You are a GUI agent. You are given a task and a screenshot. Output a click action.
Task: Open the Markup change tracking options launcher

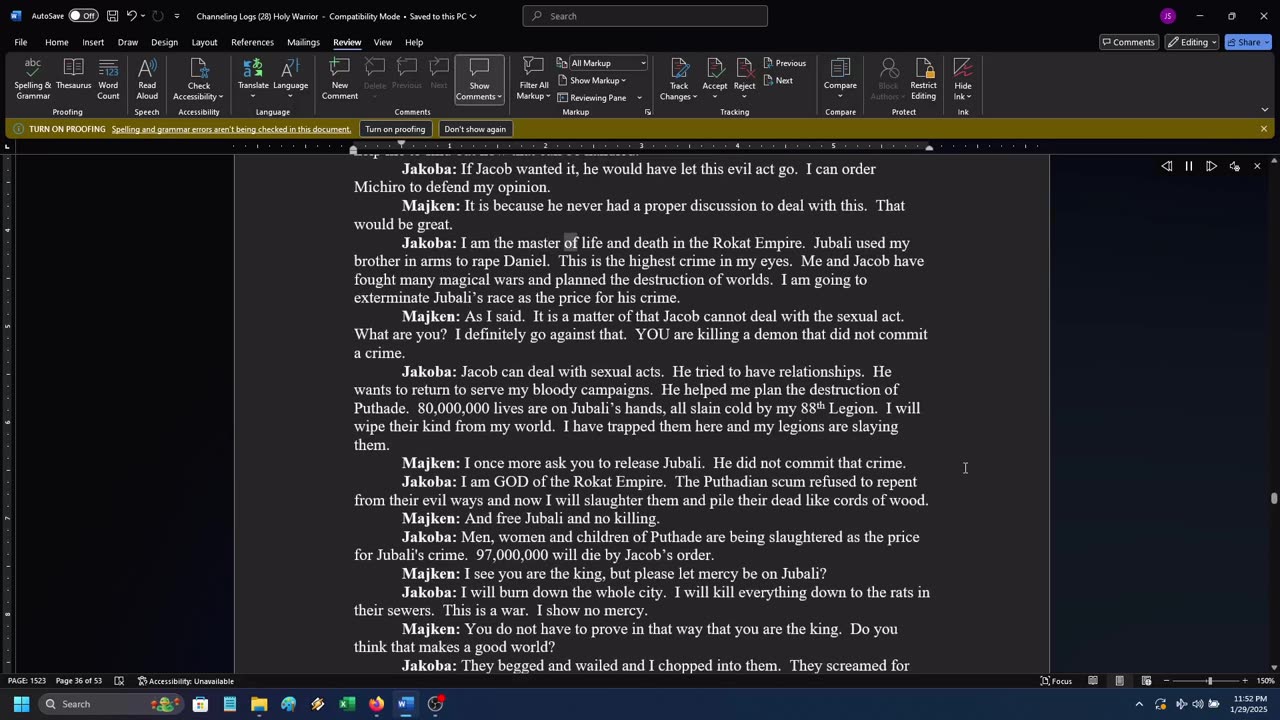(x=648, y=112)
